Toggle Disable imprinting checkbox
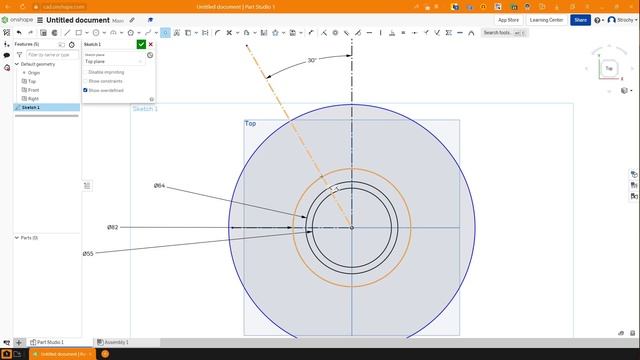The image size is (640, 360). click(85, 72)
